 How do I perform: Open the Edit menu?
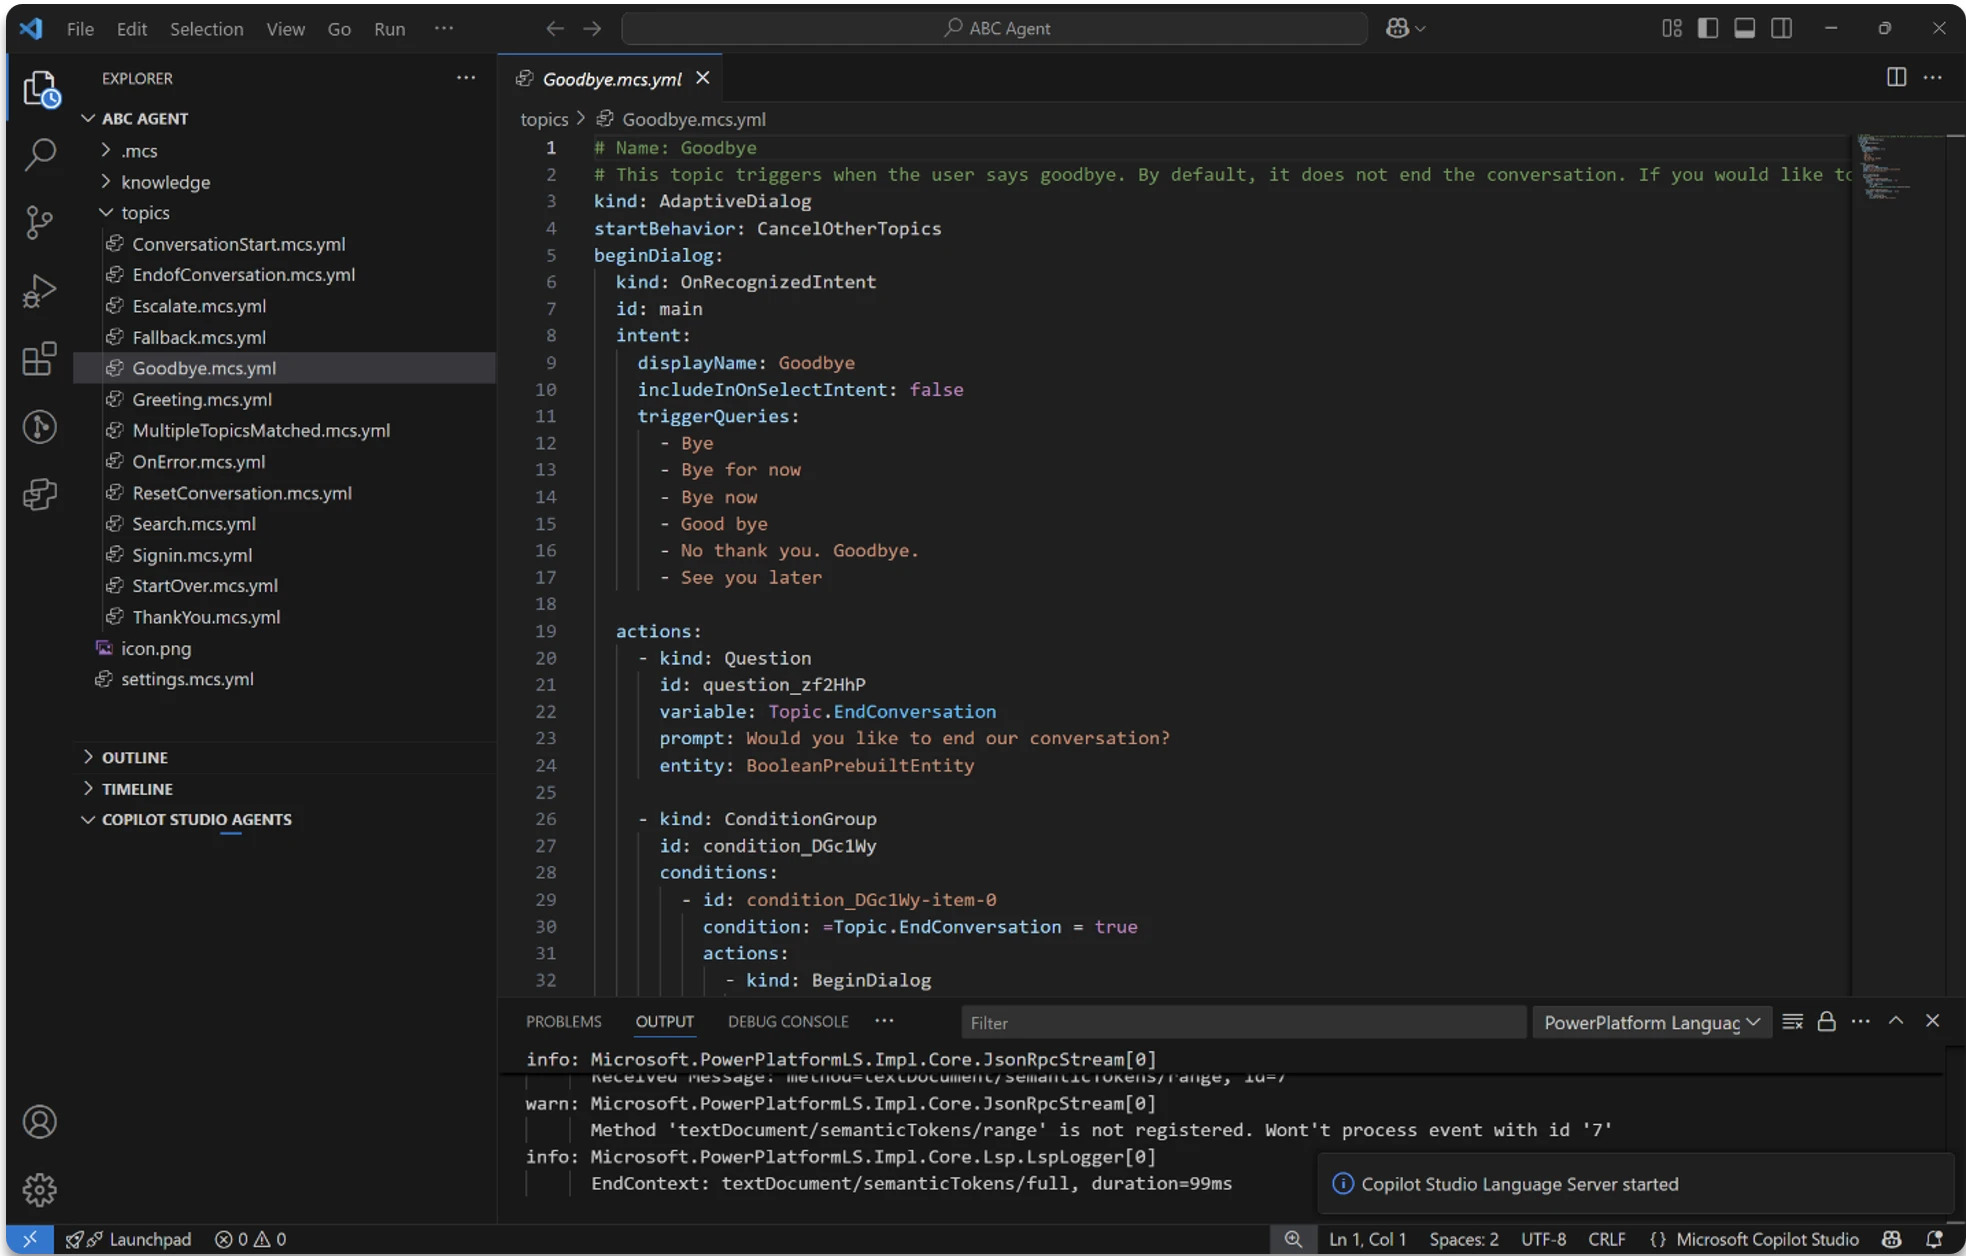pyautogui.click(x=132, y=29)
